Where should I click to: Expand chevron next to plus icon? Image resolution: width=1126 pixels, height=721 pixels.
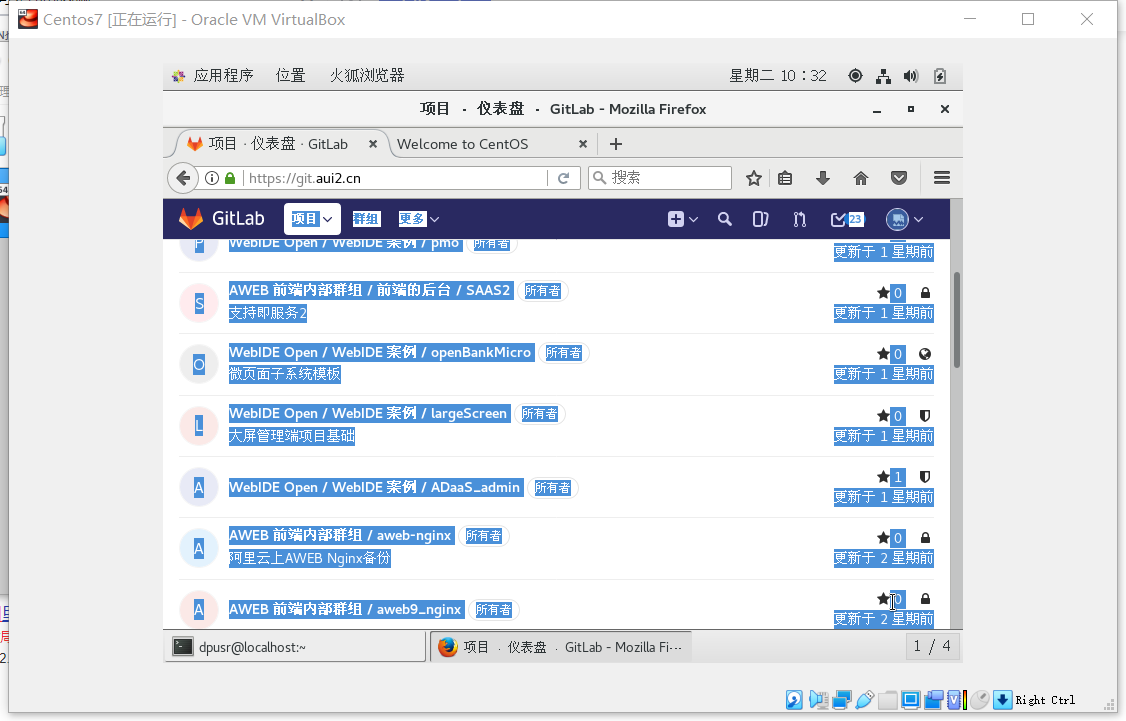[x=694, y=220]
